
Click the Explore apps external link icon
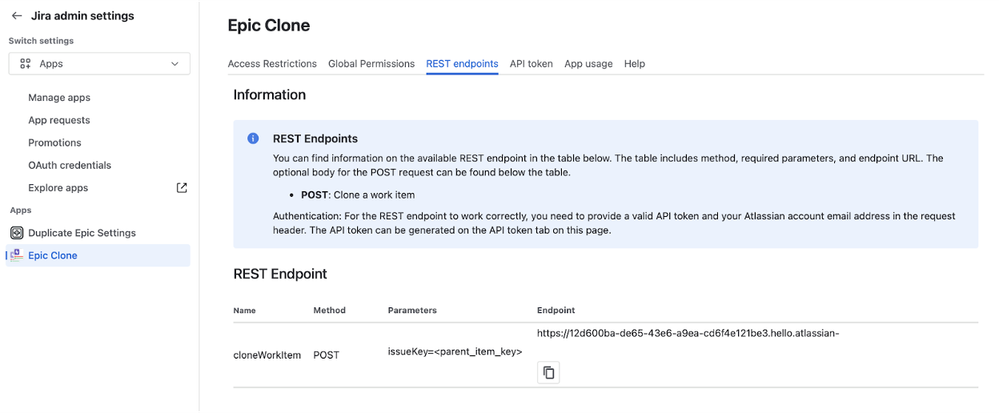pos(181,188)
